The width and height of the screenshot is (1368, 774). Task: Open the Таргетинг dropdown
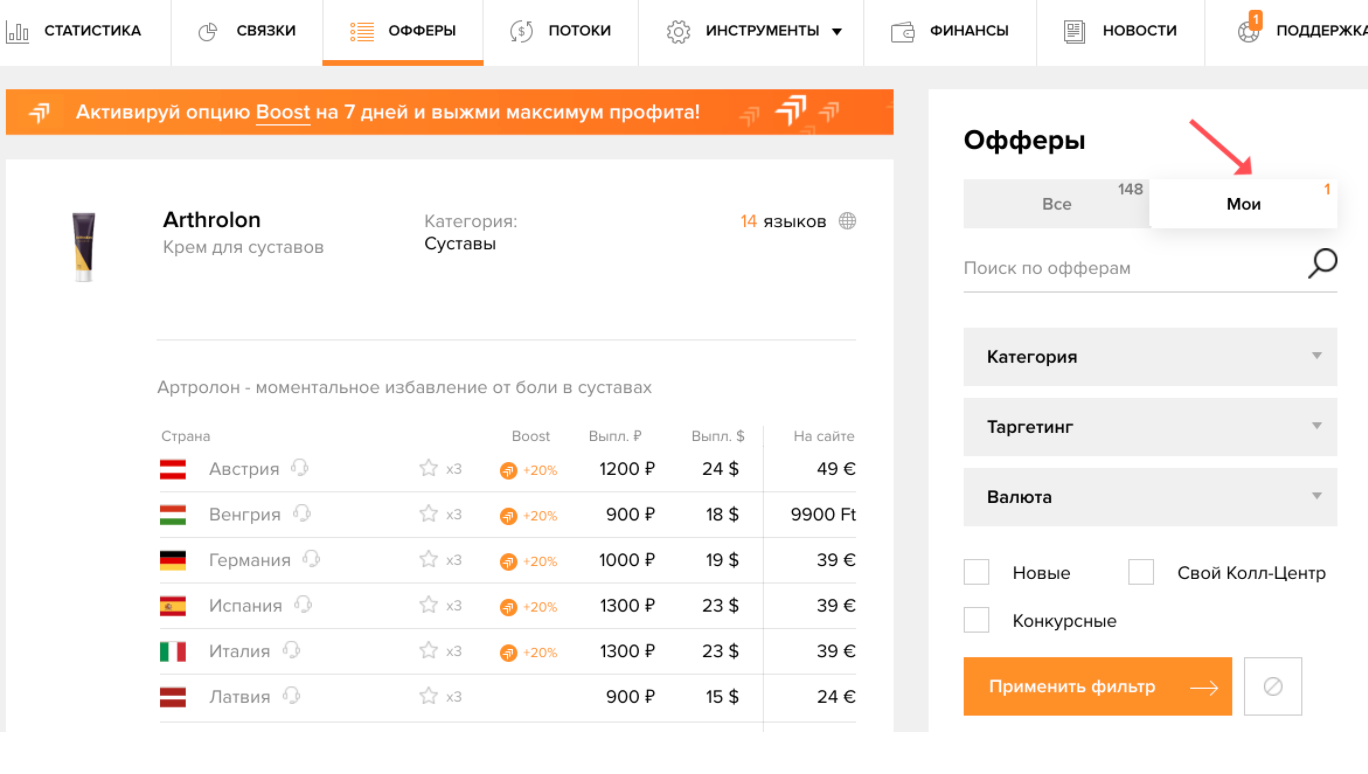coord(1149,427)
